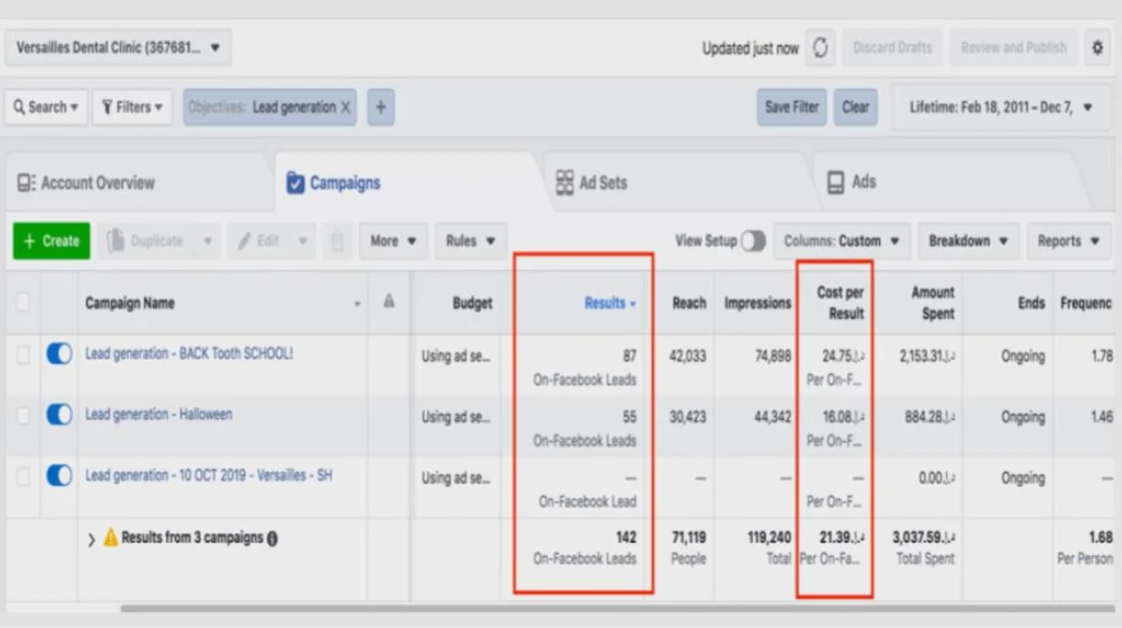Remove Lead generation filter with X icon
Screen dimensions: 1122x628
click(345, 107)
